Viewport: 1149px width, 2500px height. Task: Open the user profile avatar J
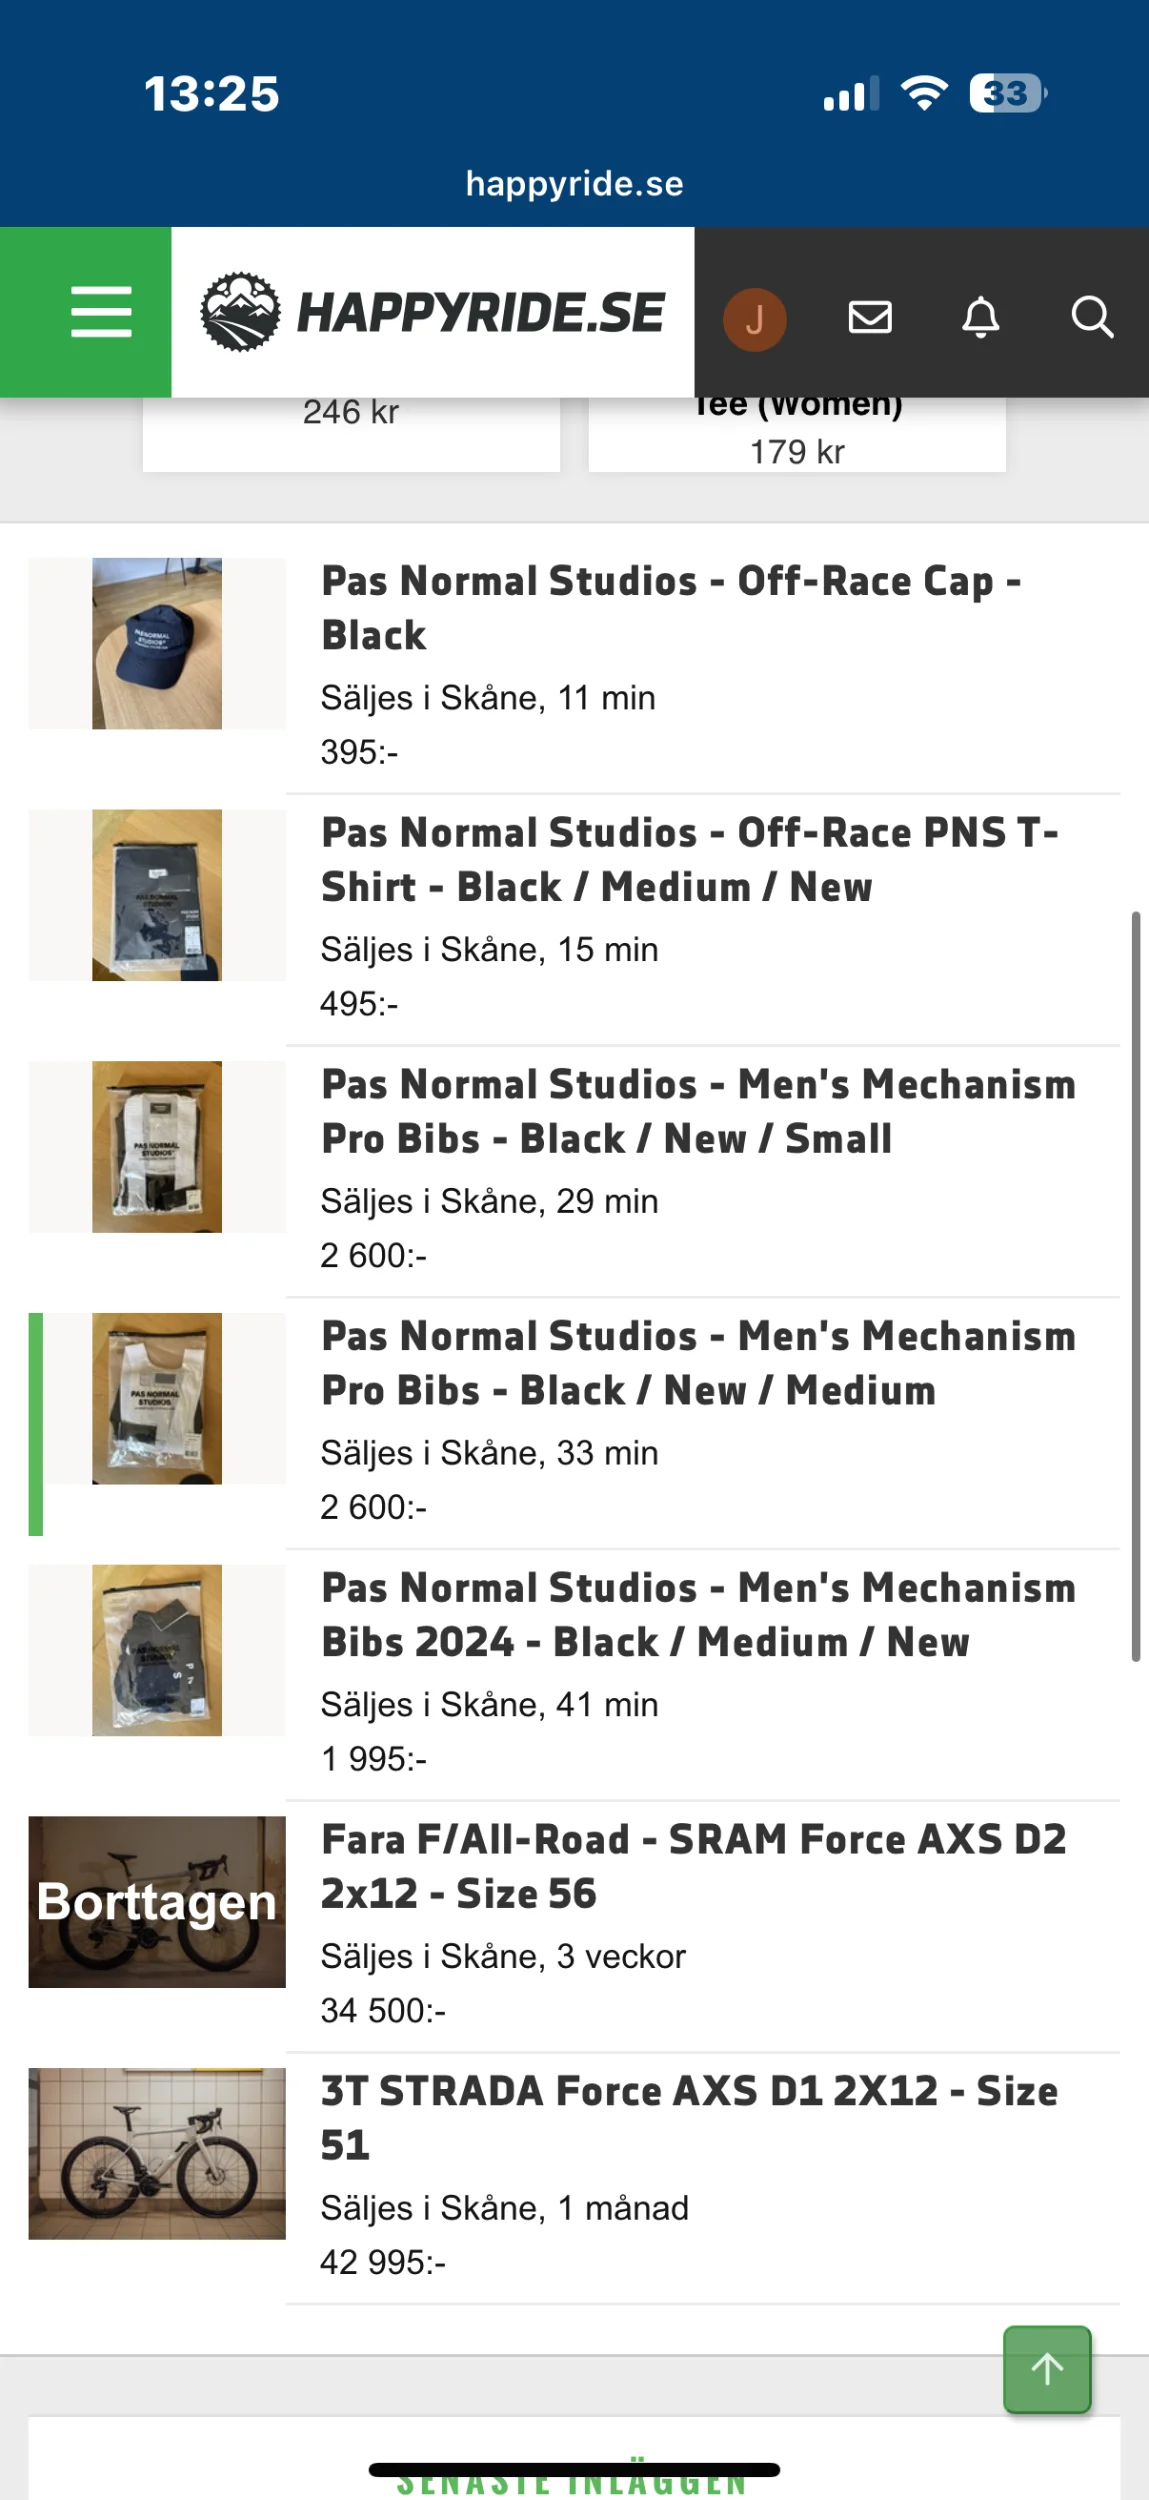[x=754, y=319]
